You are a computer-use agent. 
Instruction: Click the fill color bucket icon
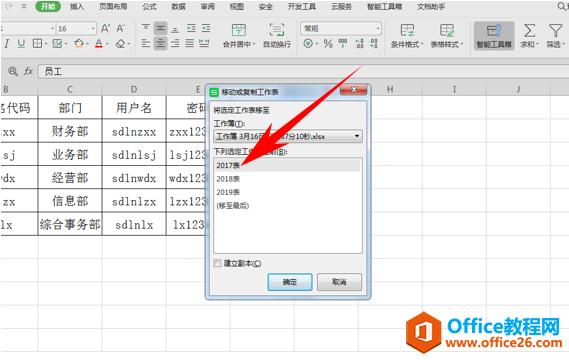[x=78, y=44]
